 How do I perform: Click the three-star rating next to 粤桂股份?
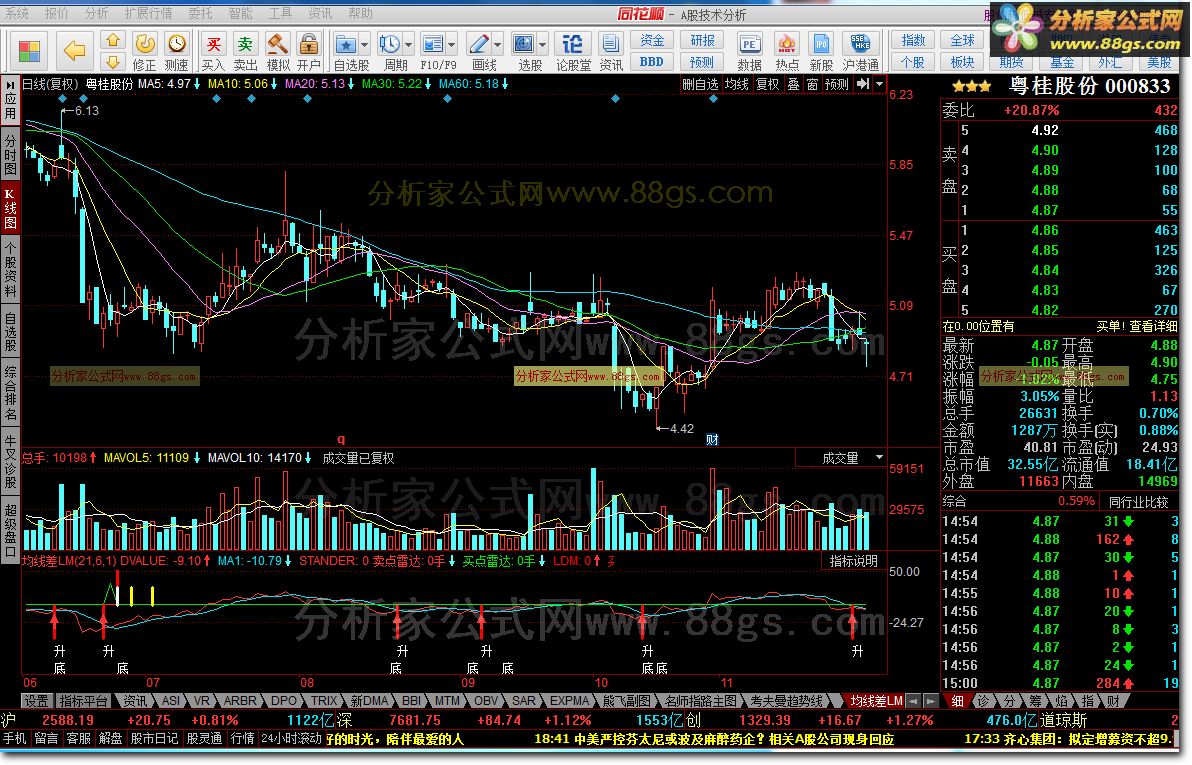972,87
